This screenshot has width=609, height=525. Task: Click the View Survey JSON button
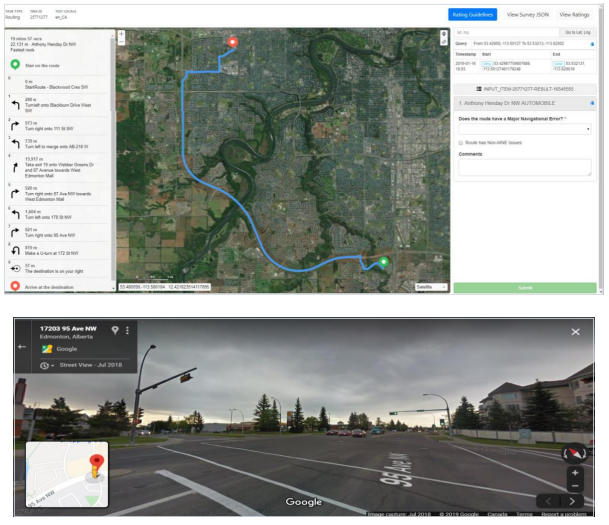point(527,15)
